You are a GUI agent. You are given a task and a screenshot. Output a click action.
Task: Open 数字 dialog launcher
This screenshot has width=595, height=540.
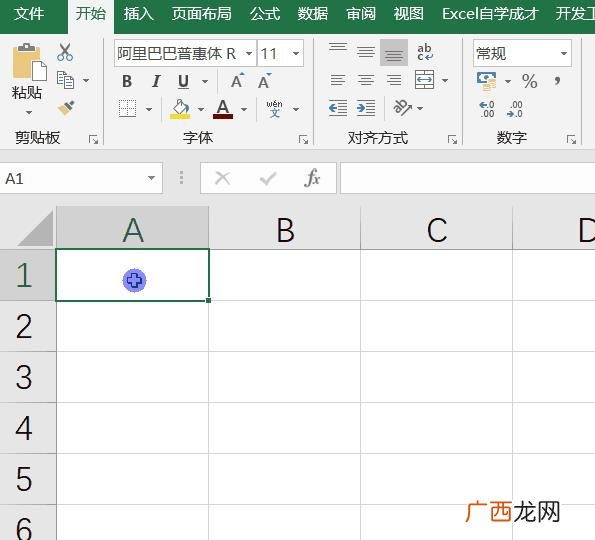pyautogui.click(x=571, y=140)
